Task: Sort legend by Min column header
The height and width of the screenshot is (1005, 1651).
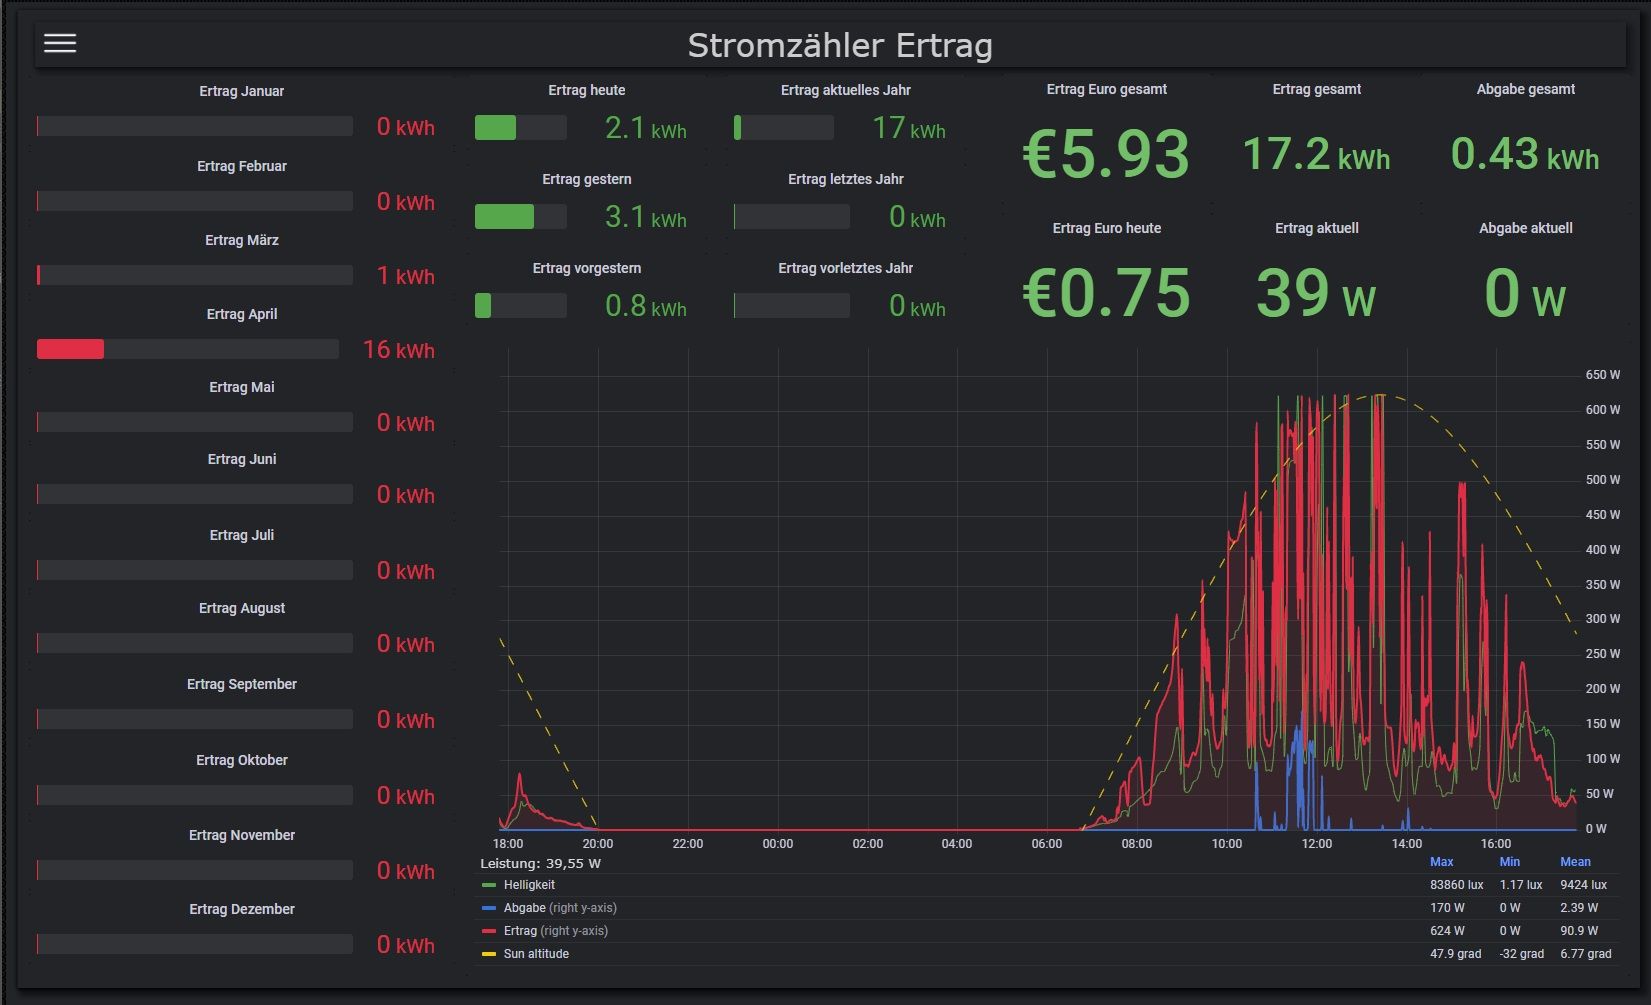Action: 1510,862
